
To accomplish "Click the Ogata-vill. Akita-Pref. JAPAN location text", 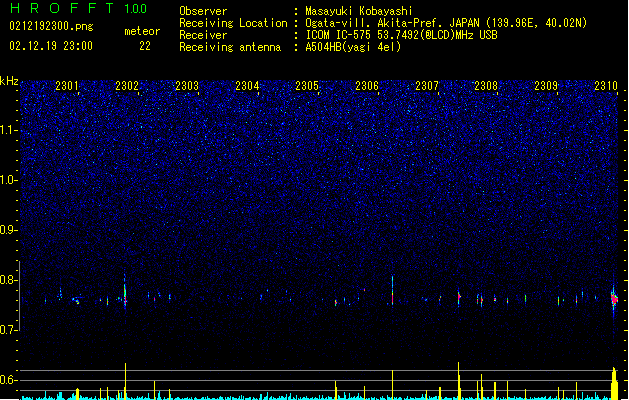I will coord(446,23).
